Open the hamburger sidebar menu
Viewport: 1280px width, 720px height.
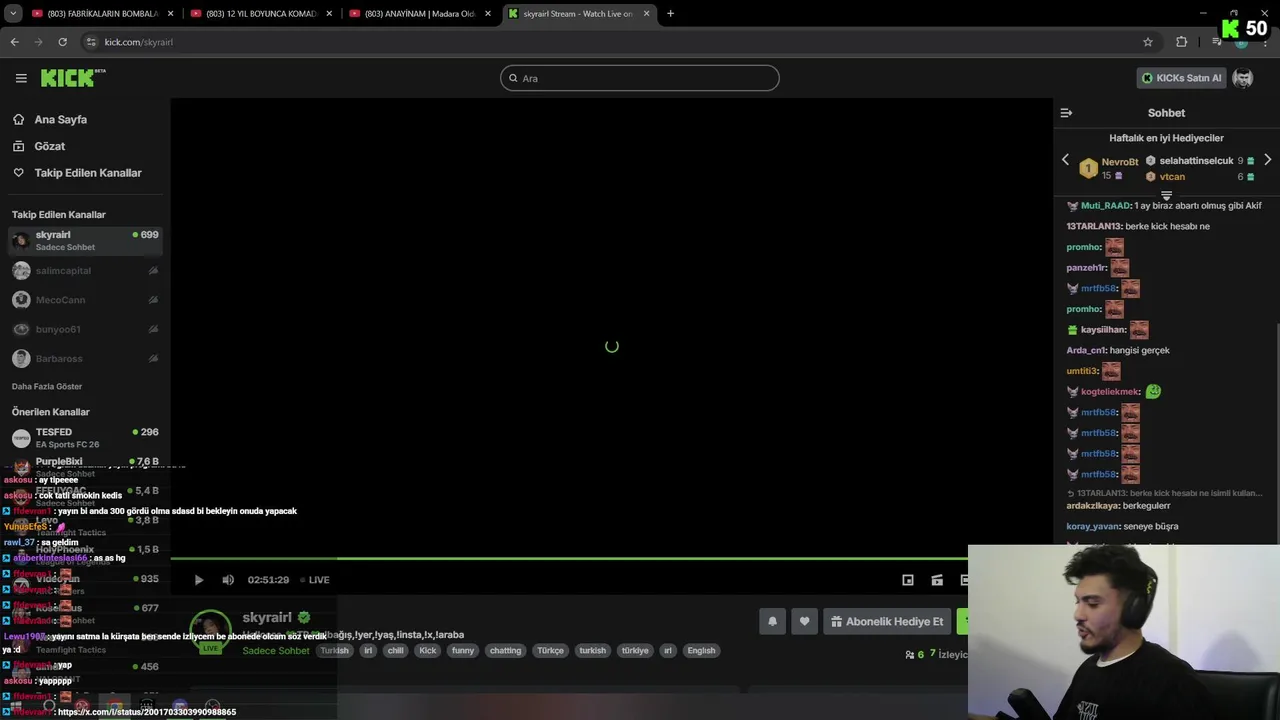pos(21,78)
